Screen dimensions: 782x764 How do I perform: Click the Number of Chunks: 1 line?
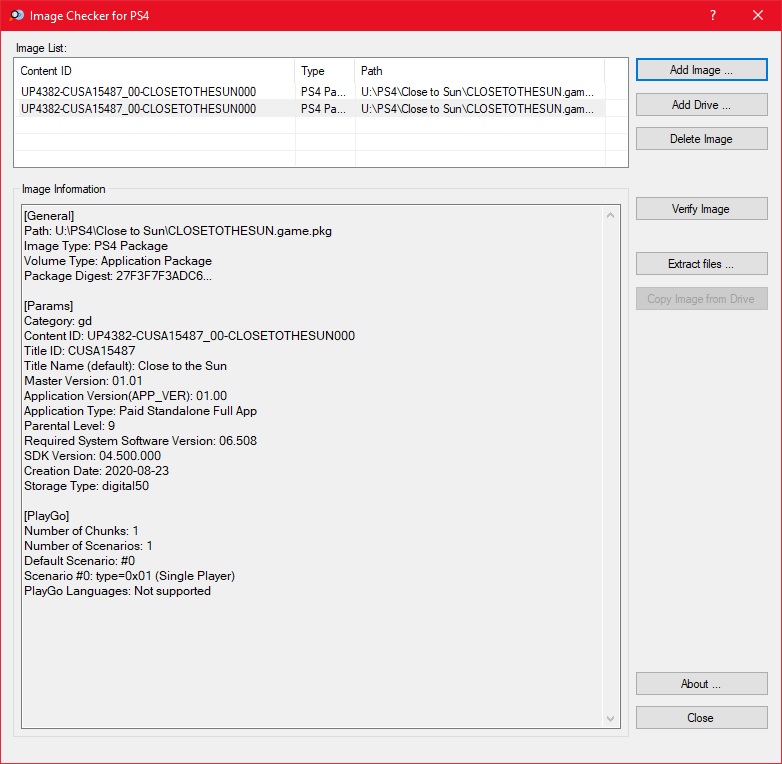pos(81,531)
